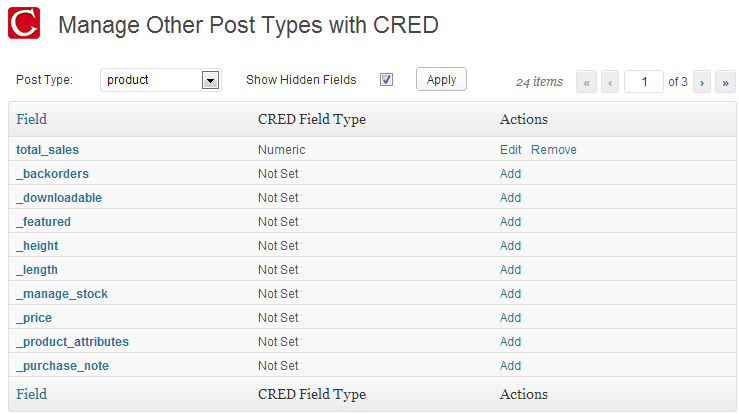Click the Apply button
The image size is (739, 414).
point(441,79)
